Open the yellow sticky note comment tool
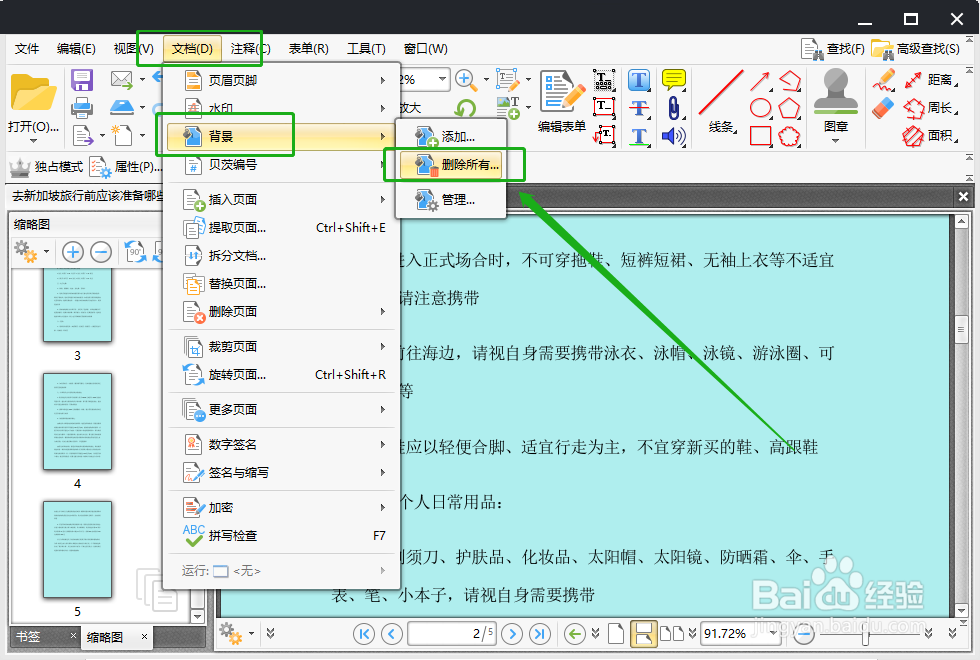Image resolution: width=980 pixels, height=660 pixels. coord(673,79)
